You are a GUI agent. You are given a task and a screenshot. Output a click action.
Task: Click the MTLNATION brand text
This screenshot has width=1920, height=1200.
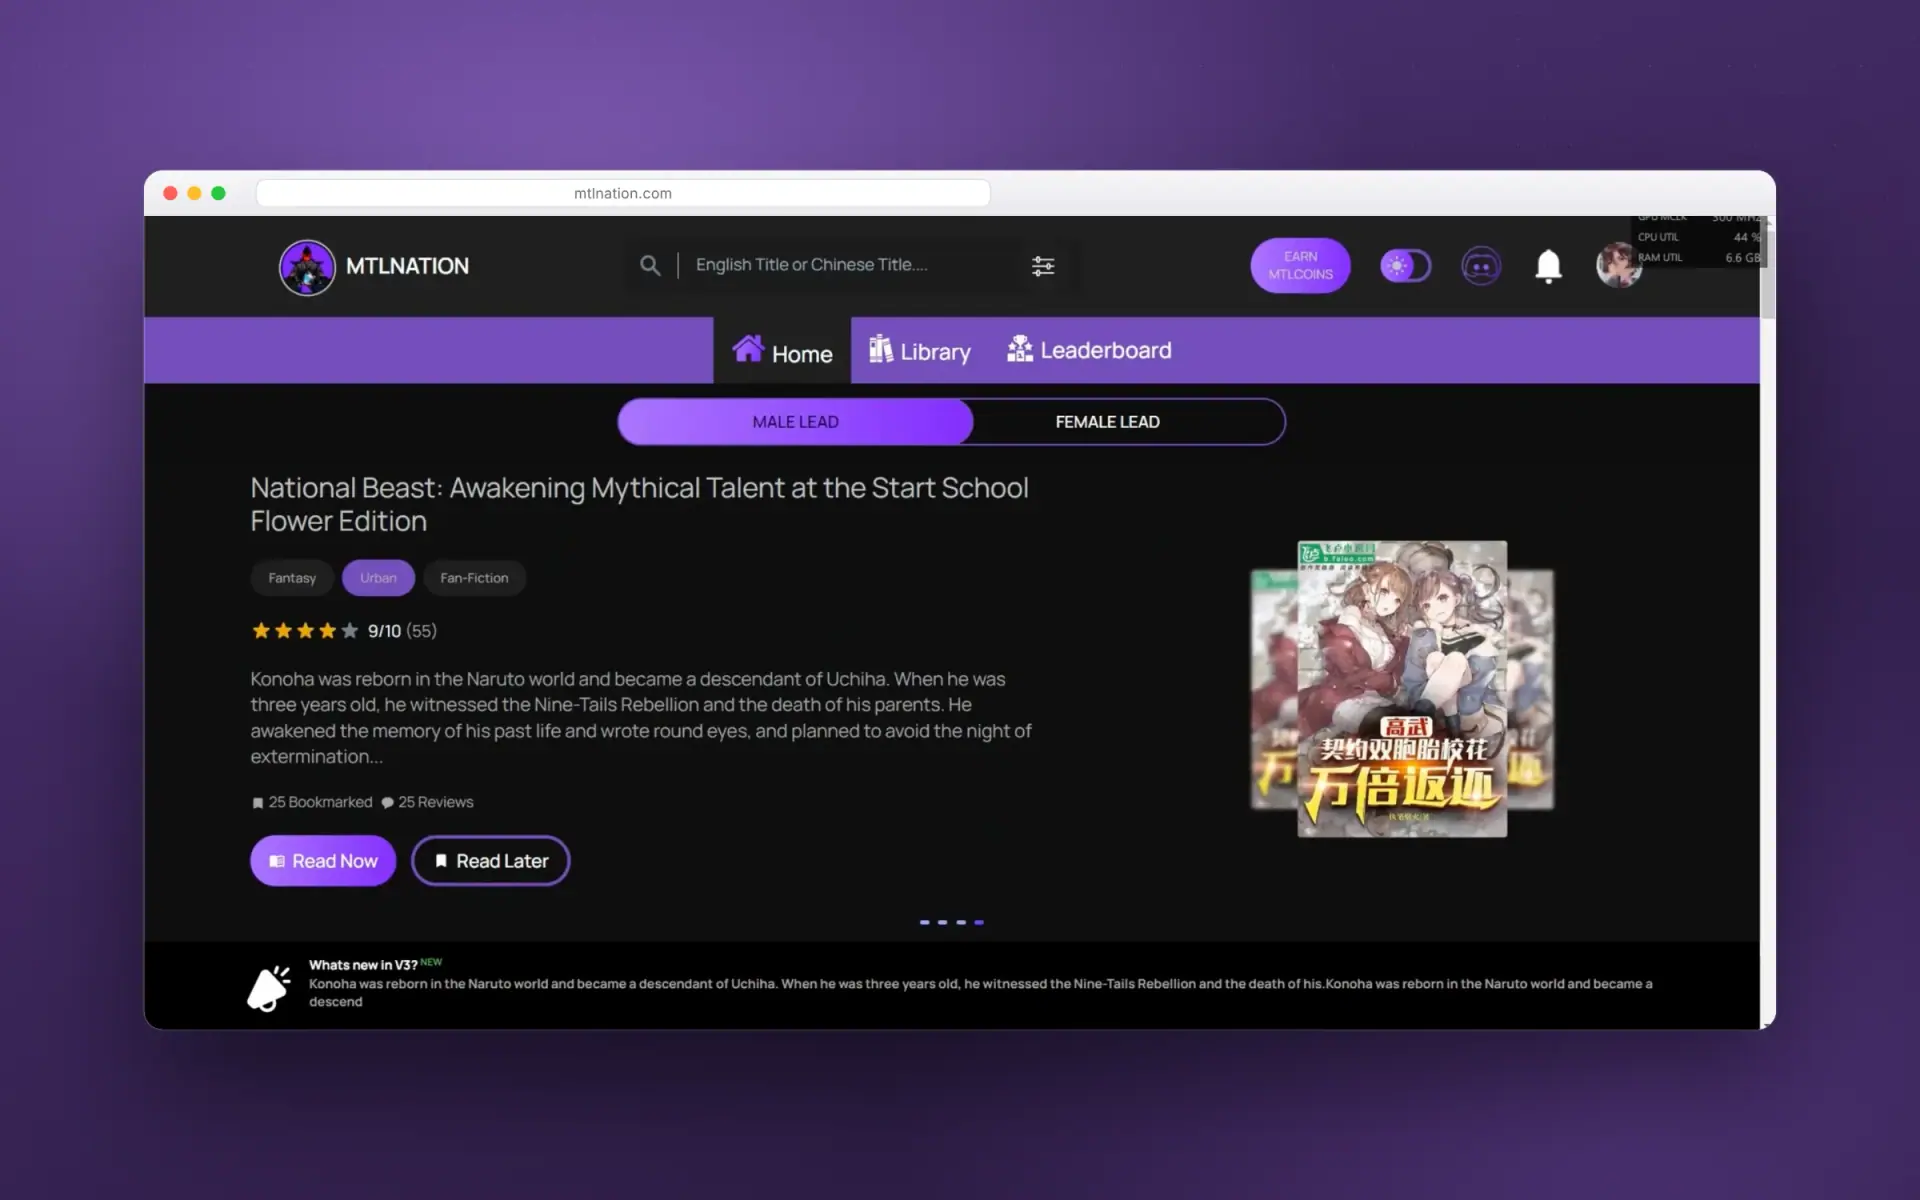tap(407, 266)
